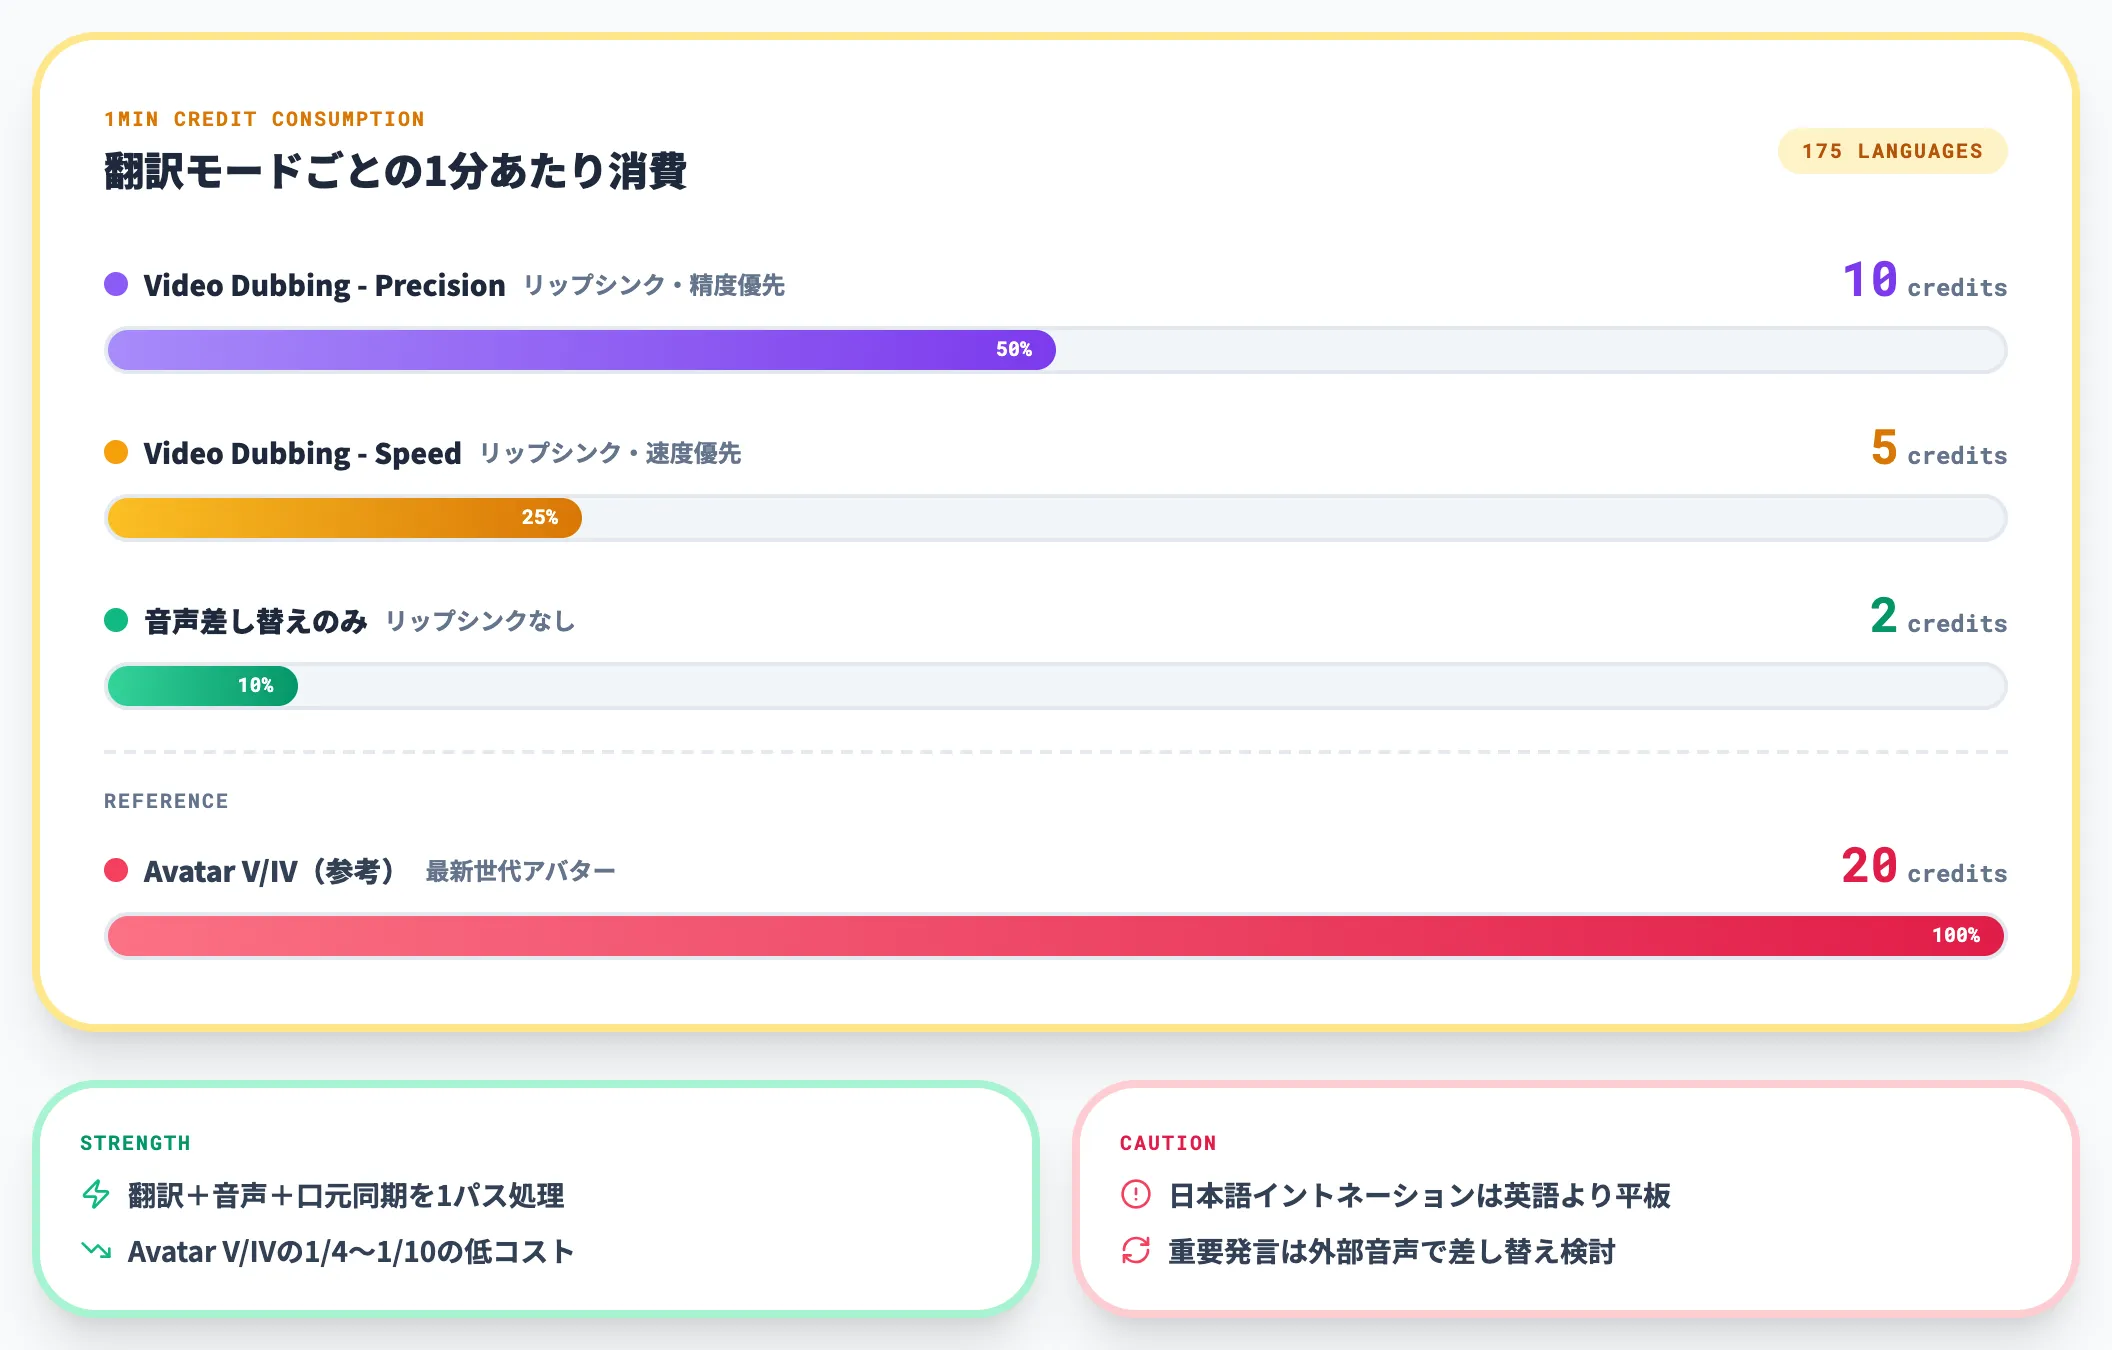
Task: Click the 50% label inside purple bar
Action: pyautogui.click(x=1013, y=349)
